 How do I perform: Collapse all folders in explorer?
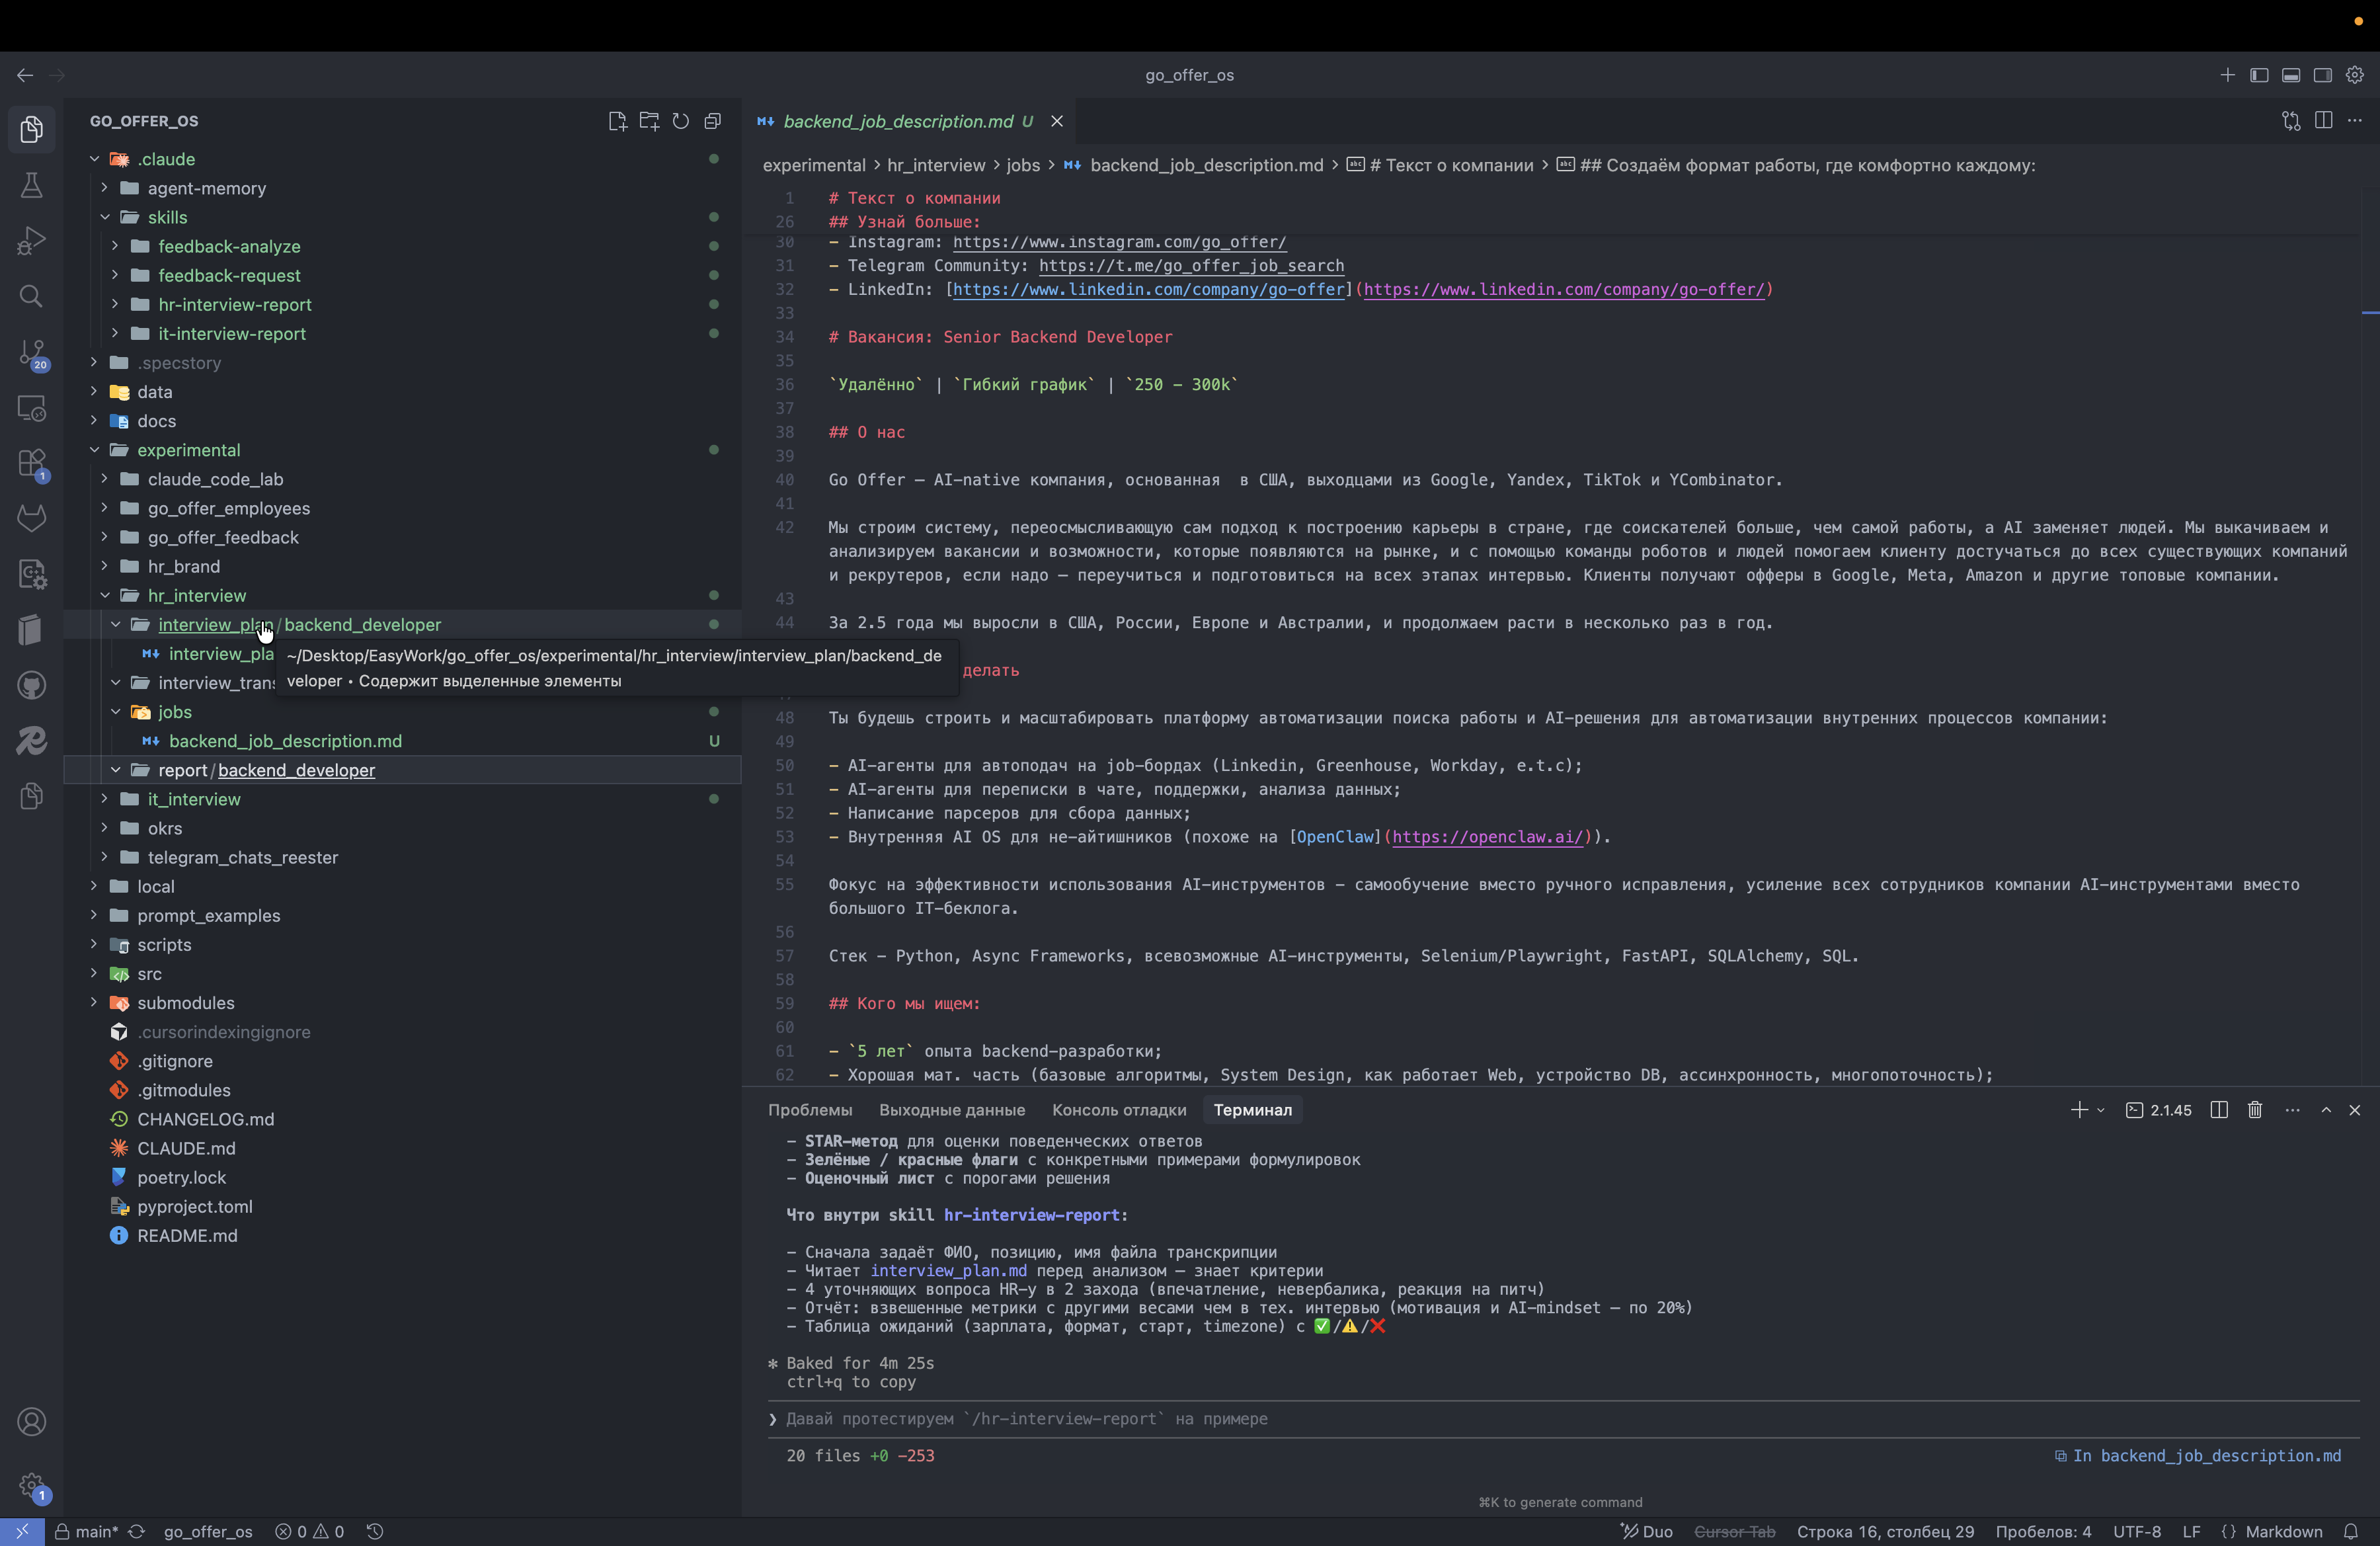tap(713, 121)
